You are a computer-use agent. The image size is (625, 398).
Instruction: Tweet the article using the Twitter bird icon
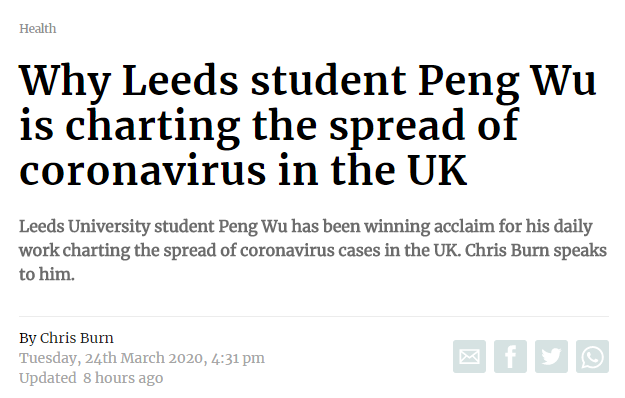(x=551, y=356)
